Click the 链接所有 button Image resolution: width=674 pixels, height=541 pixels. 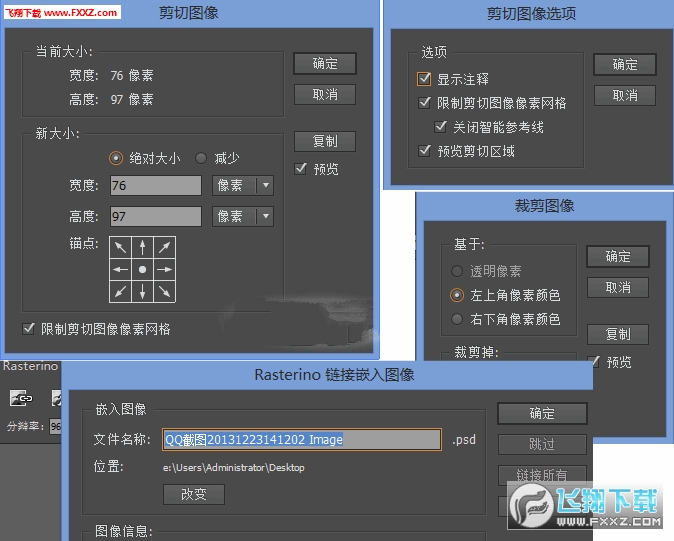click(542, 475)
